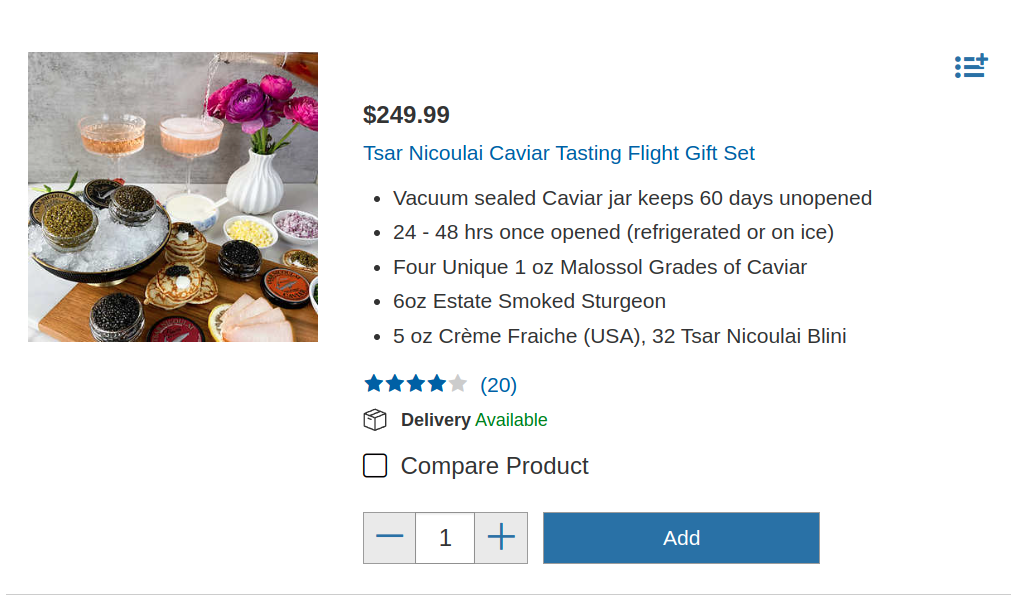Decrease quantity with the minus button
The width and height of the screenshot is (1023, 606).
(390, 538)
